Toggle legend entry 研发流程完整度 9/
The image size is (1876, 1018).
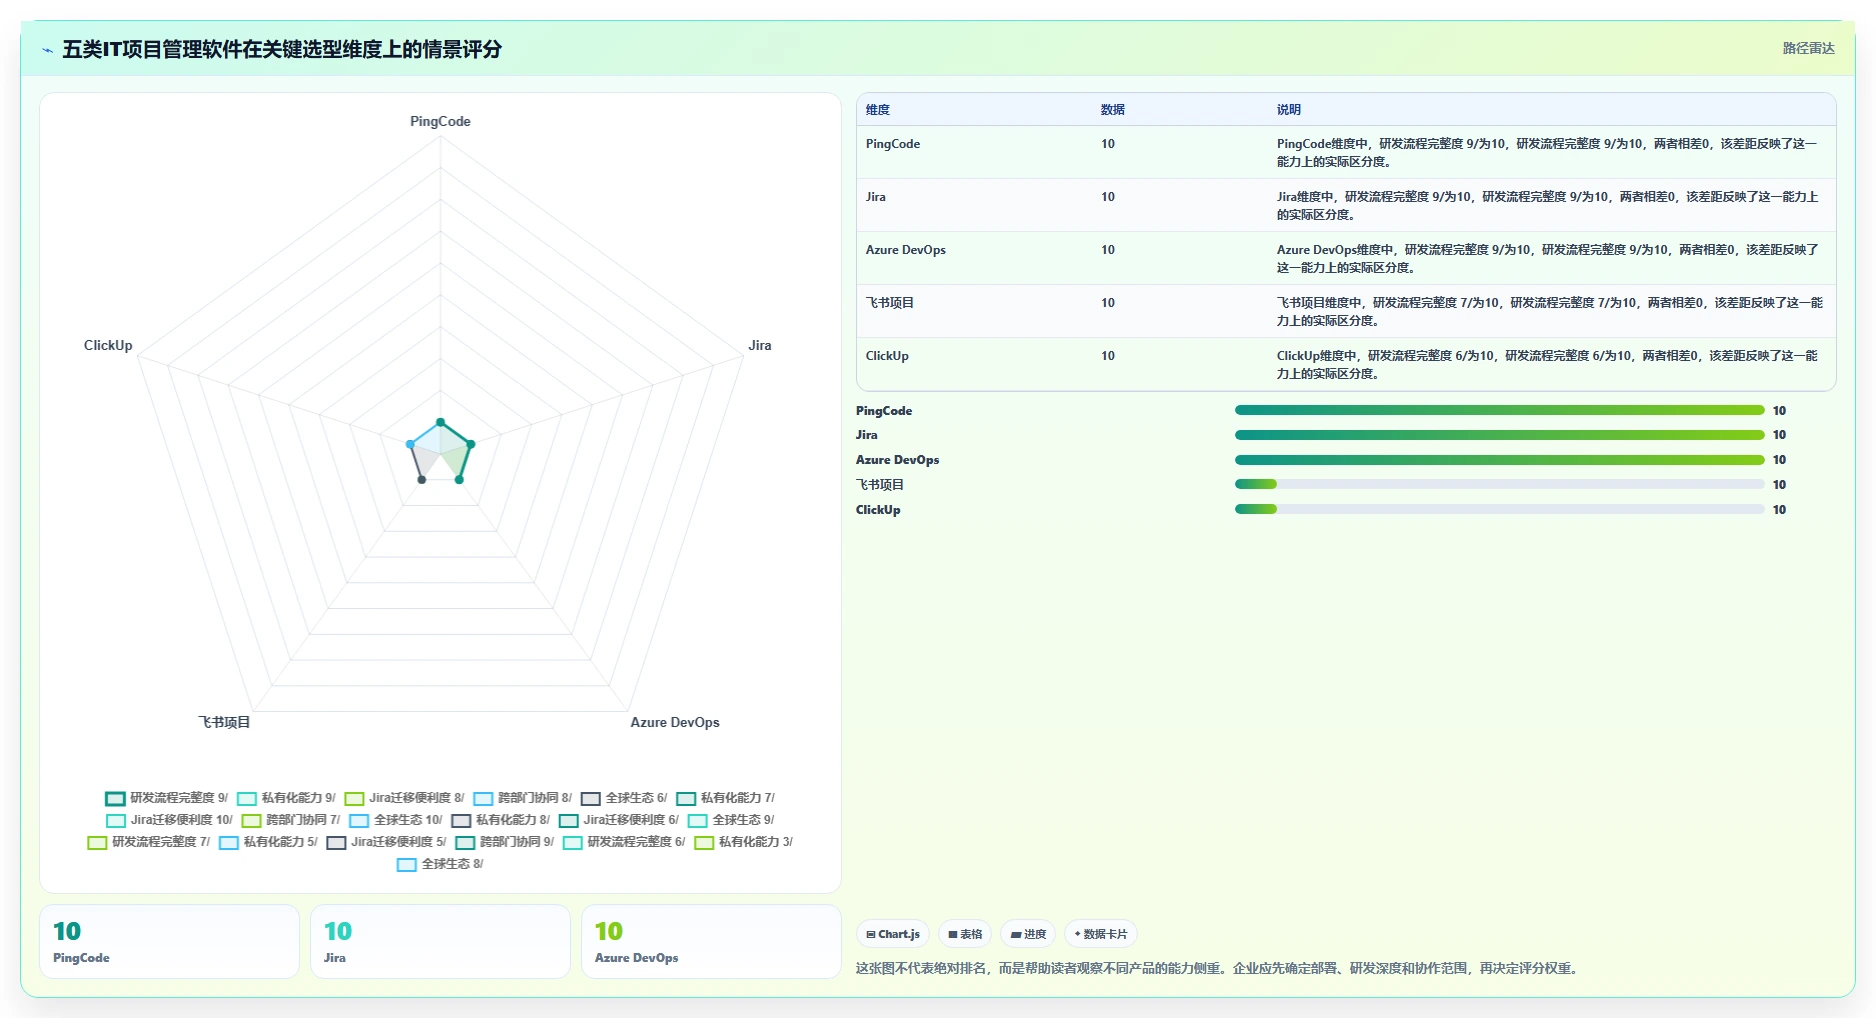[x=166, y=798]
